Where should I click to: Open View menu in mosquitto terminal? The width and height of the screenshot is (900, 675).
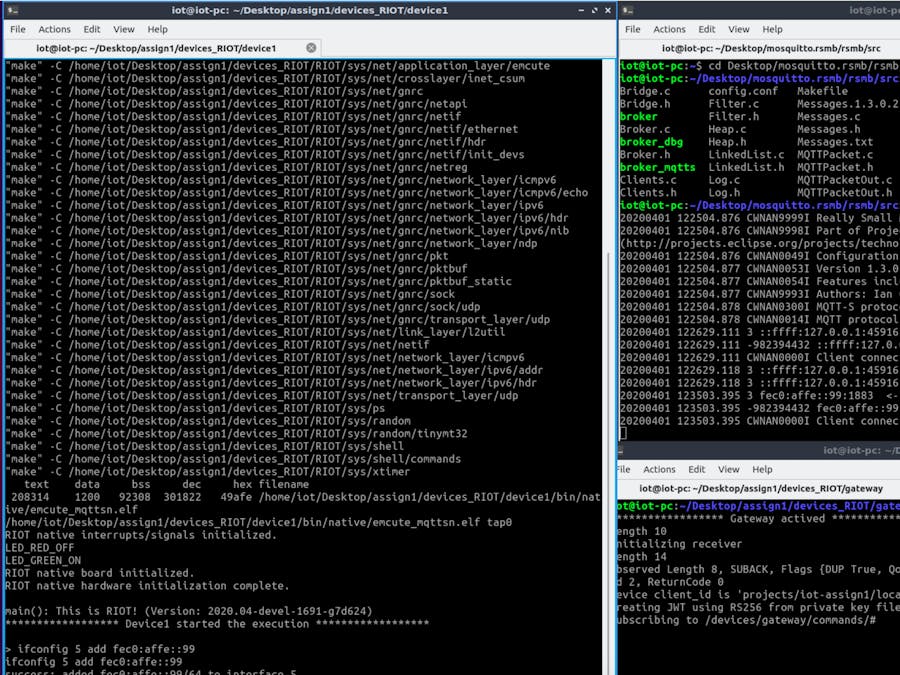tap(739, 29)
